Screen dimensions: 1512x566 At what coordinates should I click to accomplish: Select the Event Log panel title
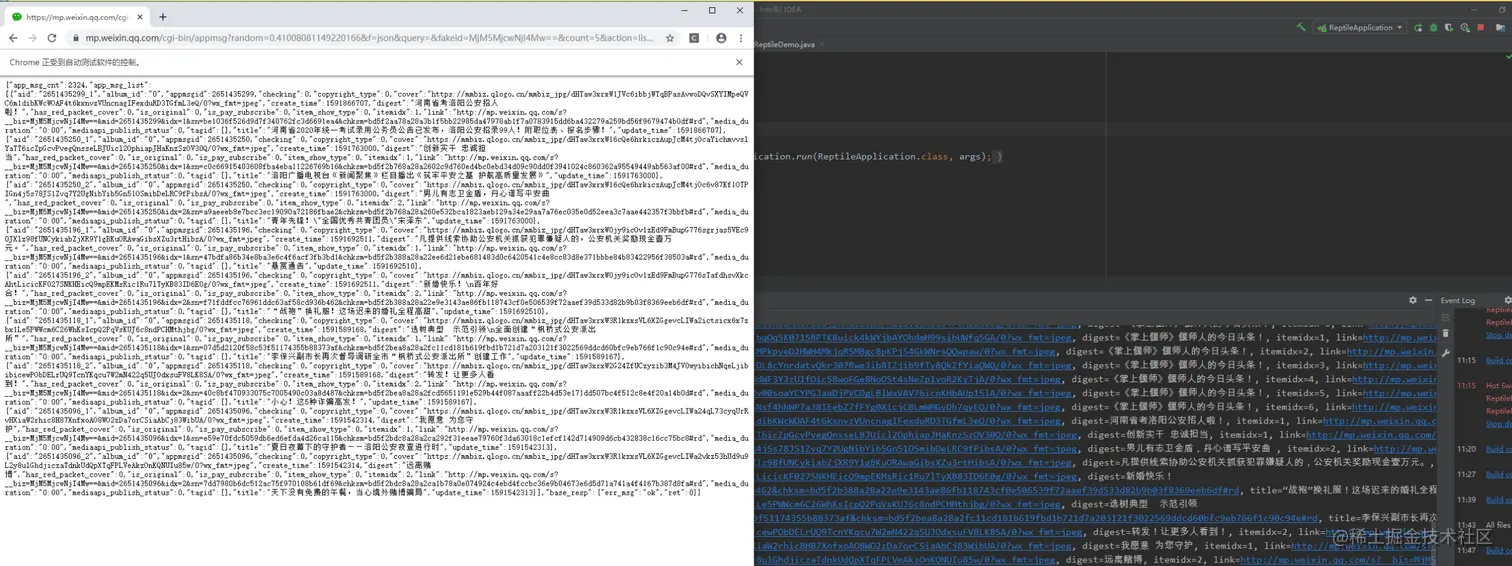point(1458,300)
